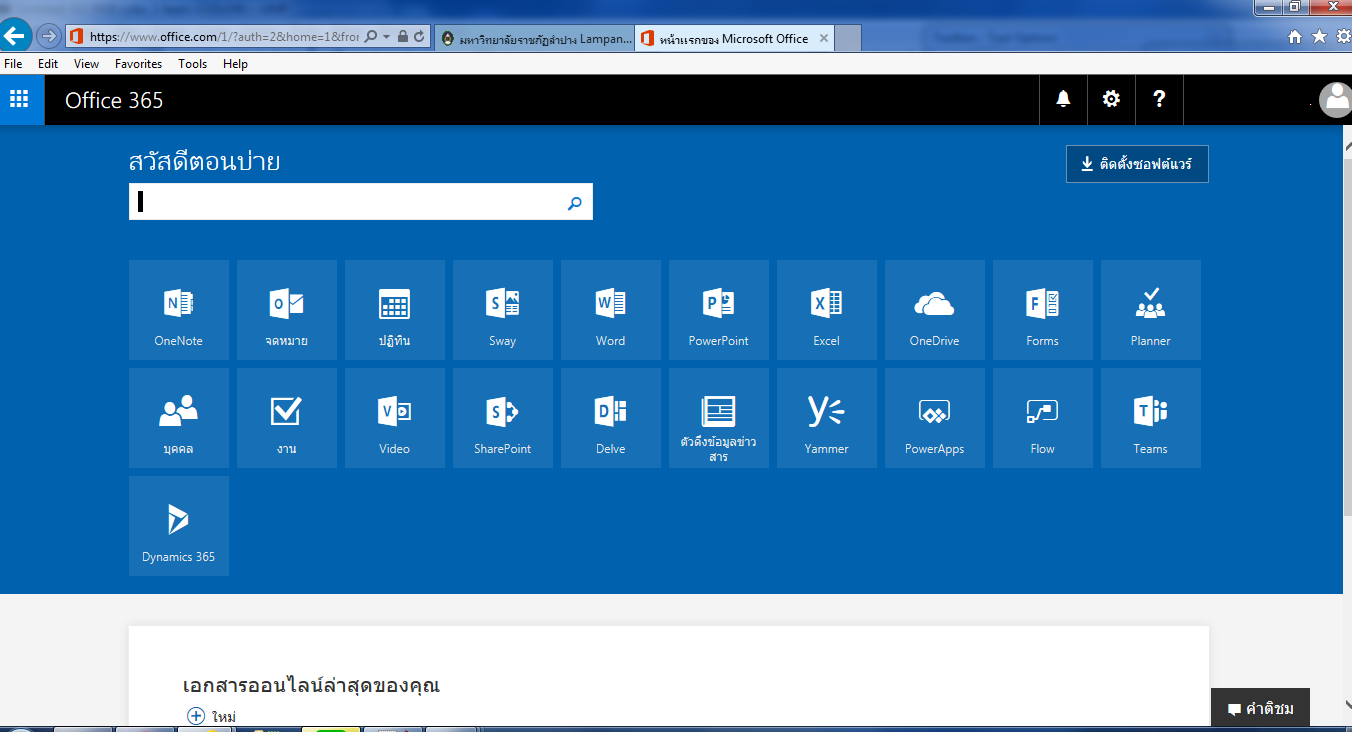Open the ปฏิทิน (Calendar) tile
Image resolution: width=1352 pixels, height=732 pixels.
point(395,310)
